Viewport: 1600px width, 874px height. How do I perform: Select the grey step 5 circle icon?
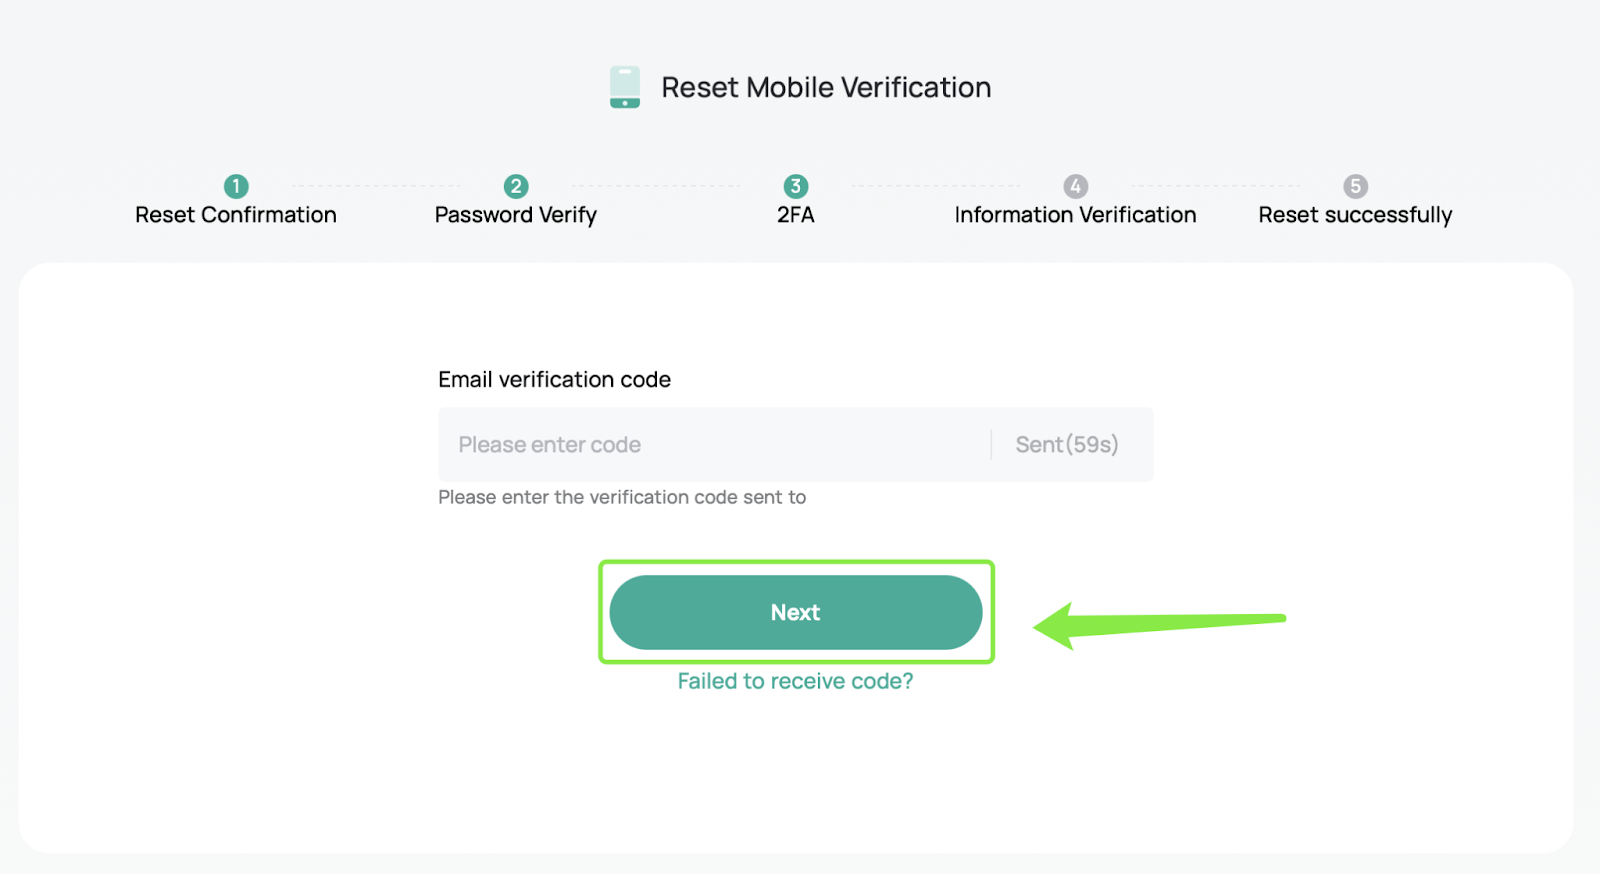pos(1356,186)
